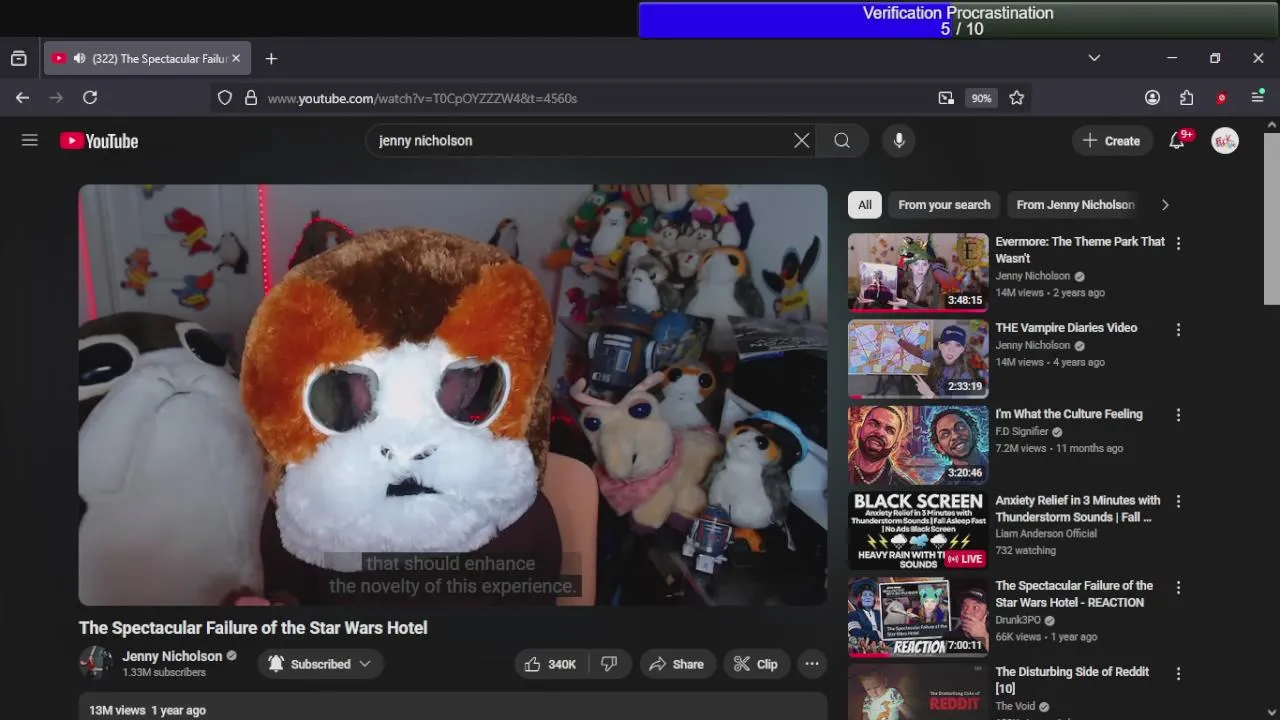Go back with browser back arrow
This screenshot has height=720, width=1280.
22,97
